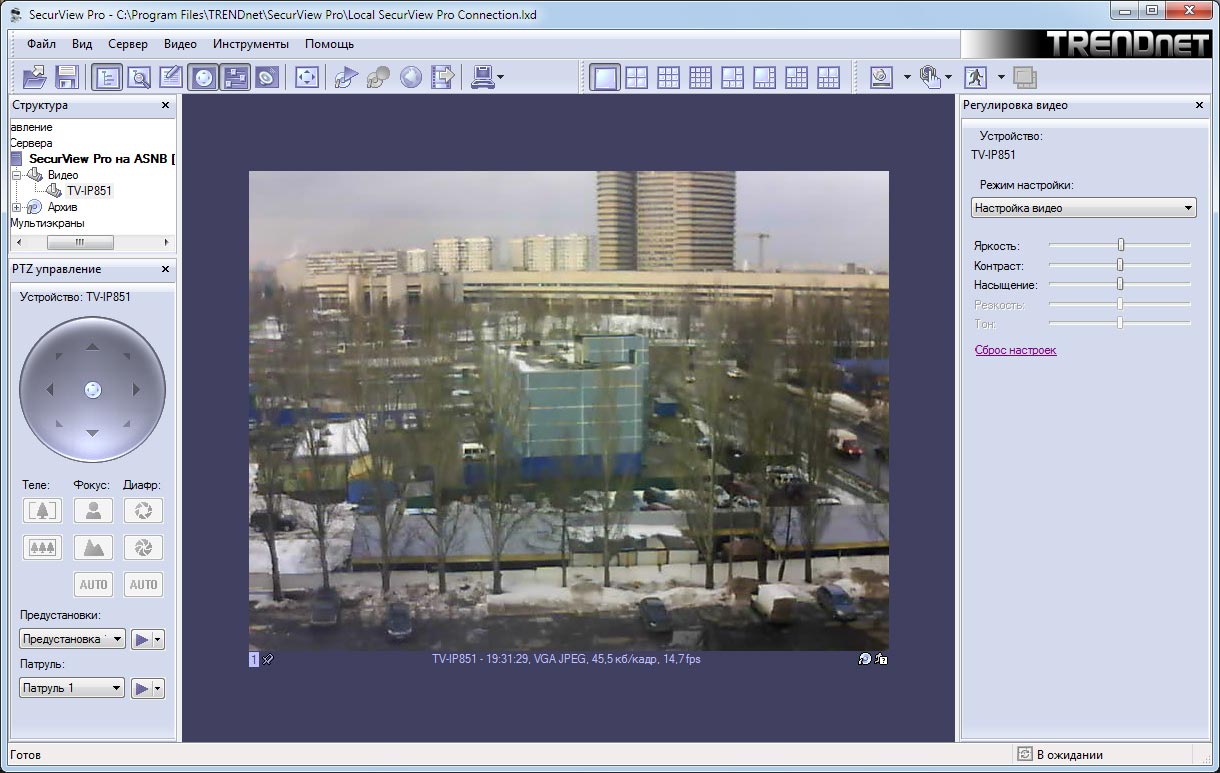The height and width of the screenshot is (773, 1220).
Task: Click the iris open icon under Диафр
Action: pos(143,510)
